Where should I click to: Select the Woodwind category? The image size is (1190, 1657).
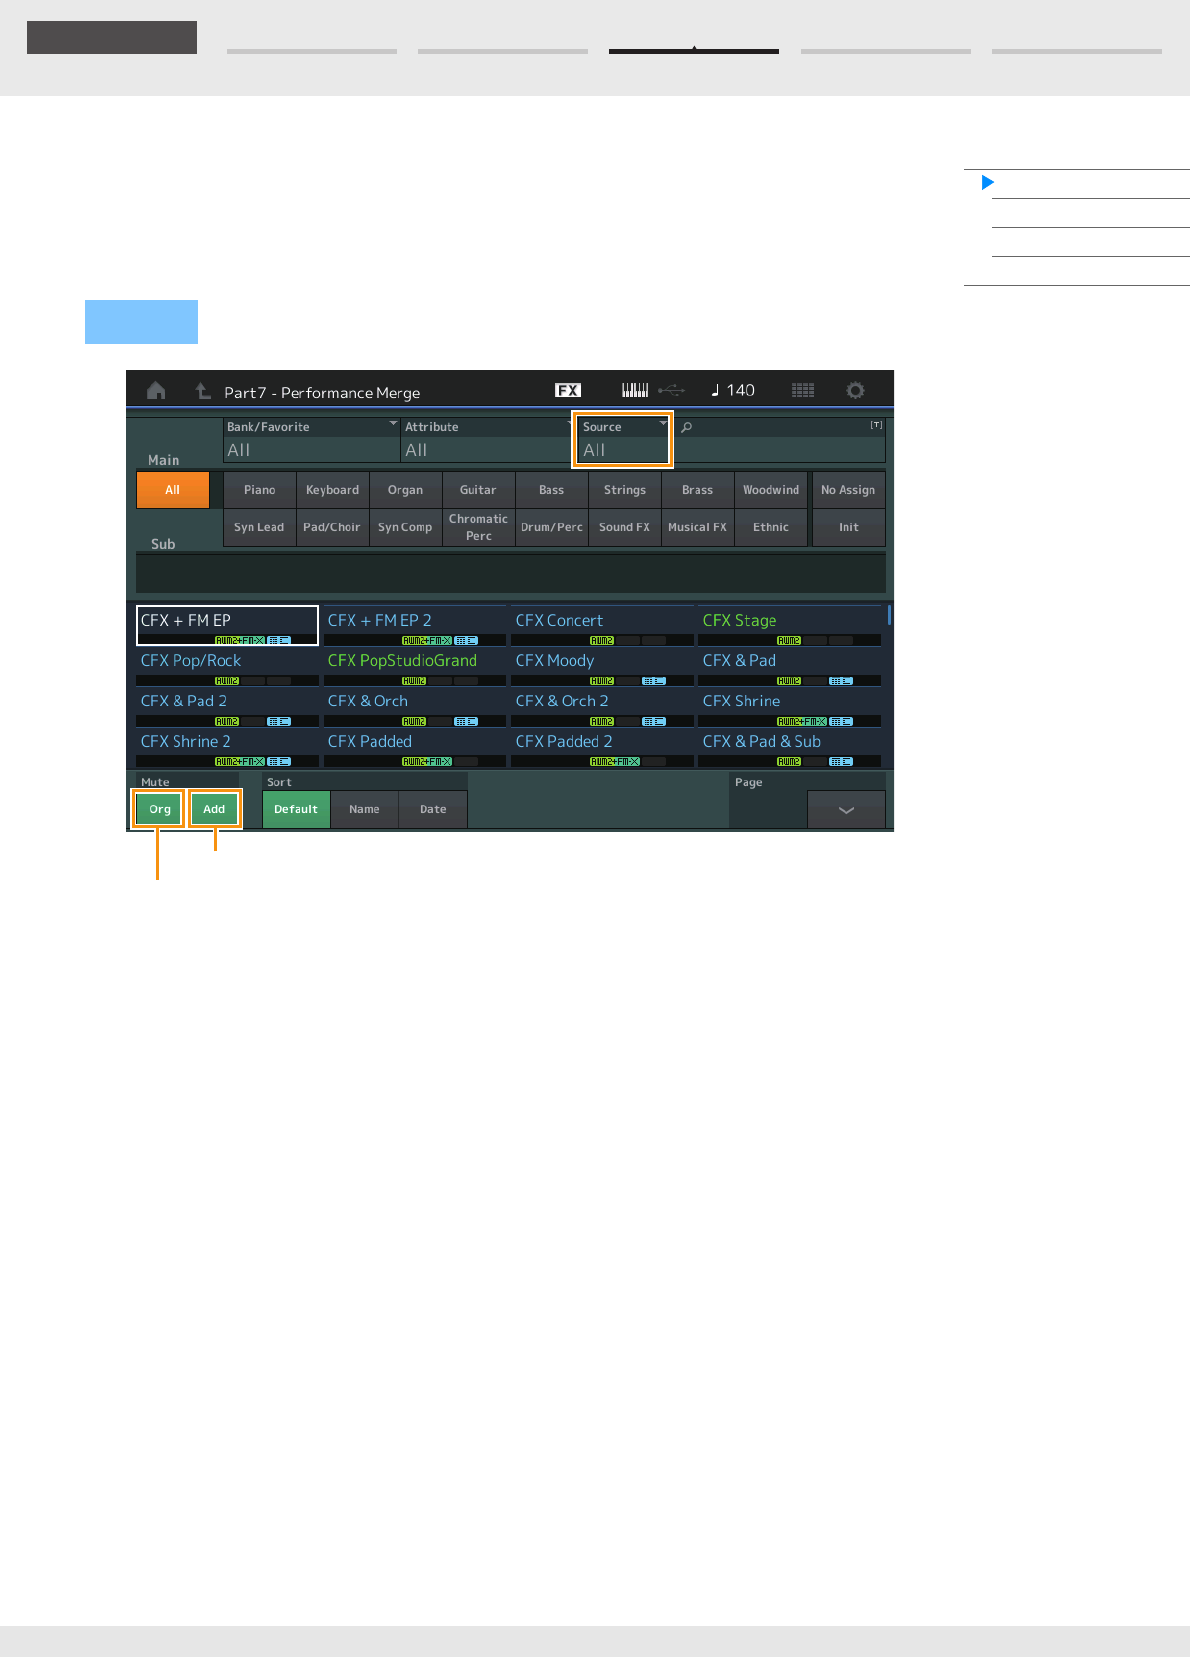click(x=771, y=490)
